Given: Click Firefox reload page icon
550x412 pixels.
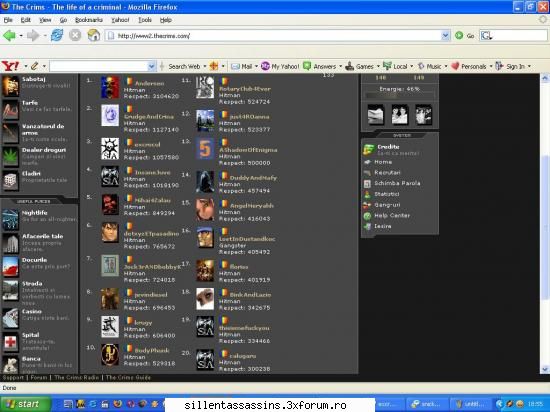Looking at the screenshot, I should 57,35.
